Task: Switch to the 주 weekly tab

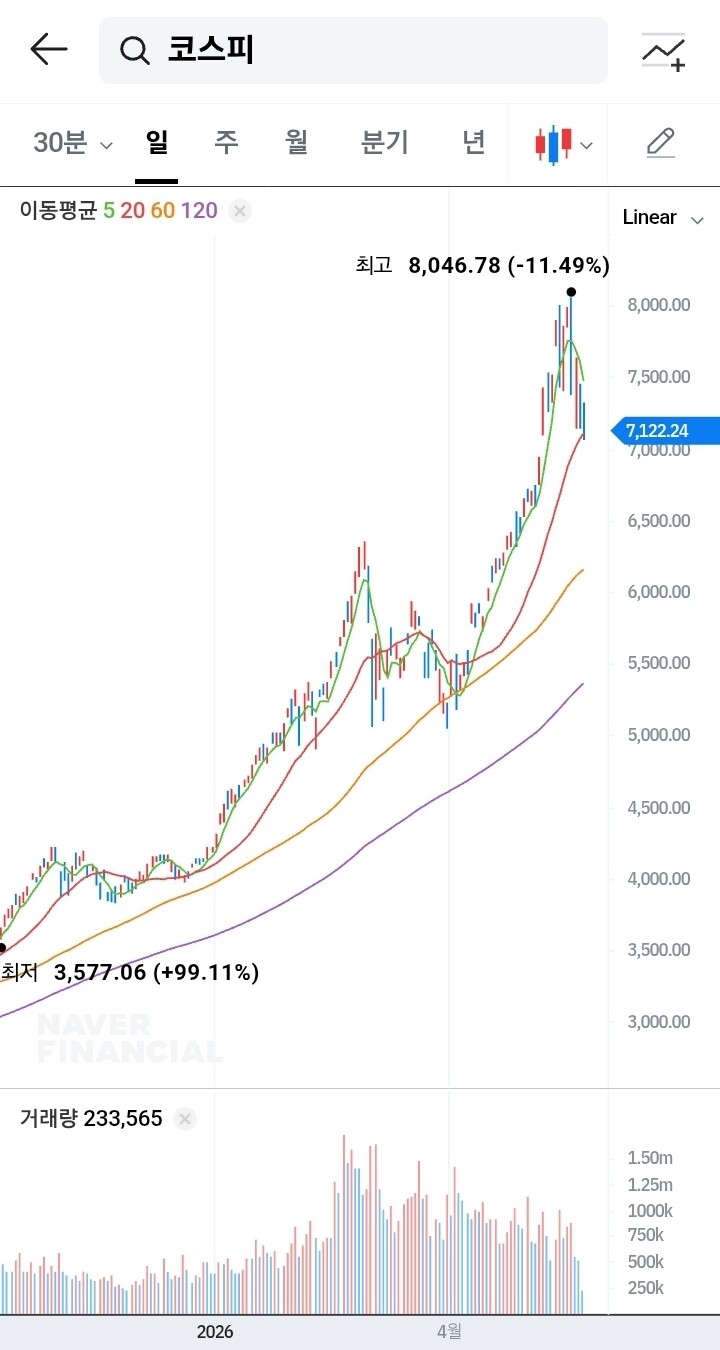Action: pyautogui.click(x=226, y=143)
